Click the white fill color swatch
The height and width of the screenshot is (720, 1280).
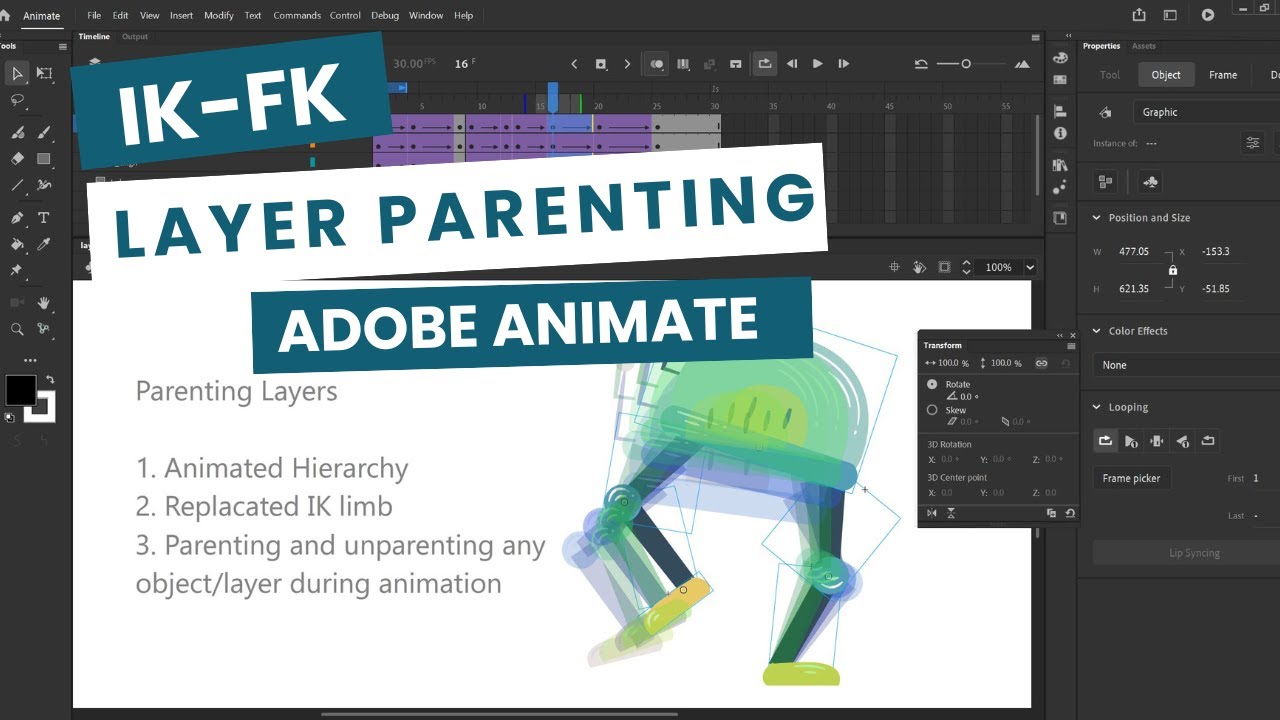coord(42,408)
